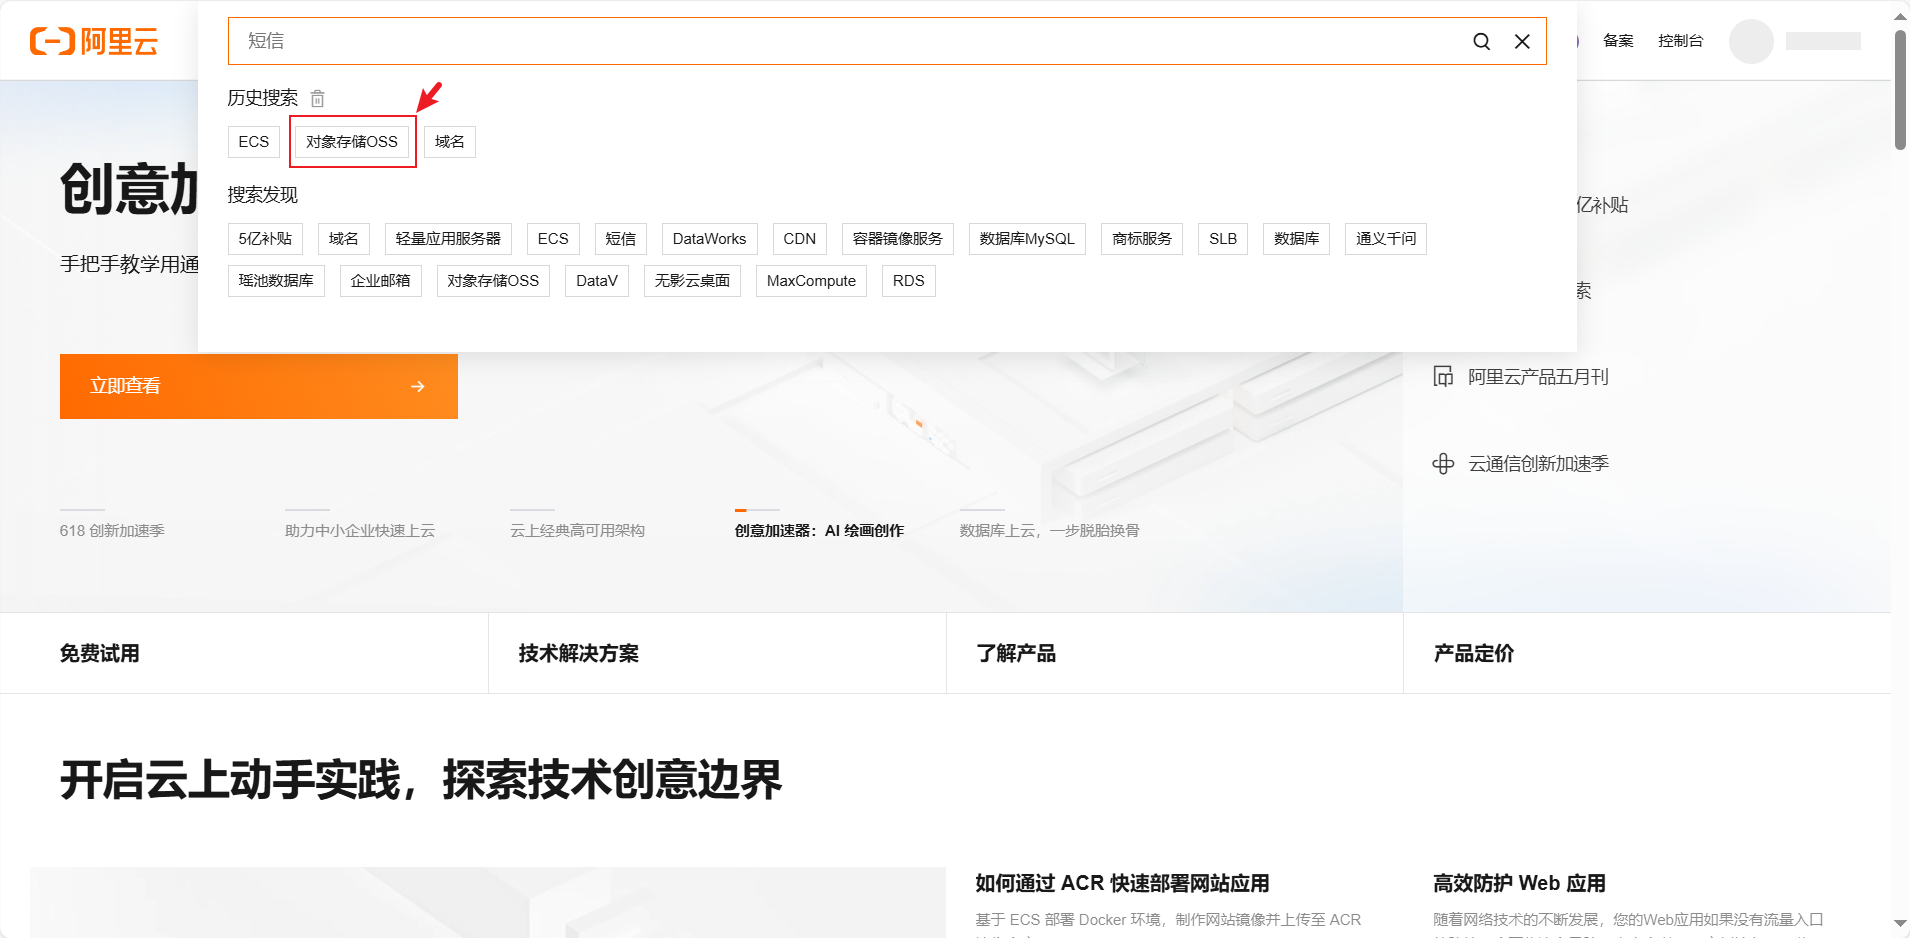
Task: Open the 控制台 link
Action: coord(1681,41)
